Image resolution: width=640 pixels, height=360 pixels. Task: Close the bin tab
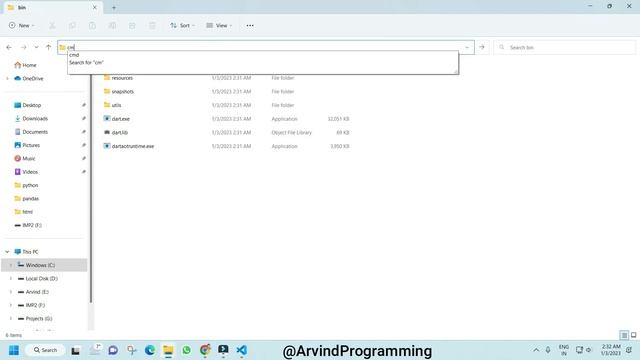95,7
